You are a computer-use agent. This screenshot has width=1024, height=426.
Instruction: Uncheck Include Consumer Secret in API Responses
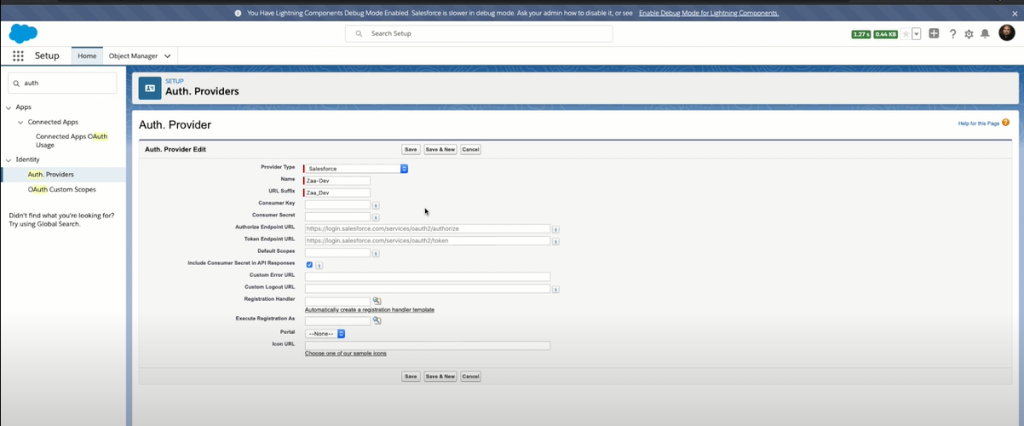point(309,264)
